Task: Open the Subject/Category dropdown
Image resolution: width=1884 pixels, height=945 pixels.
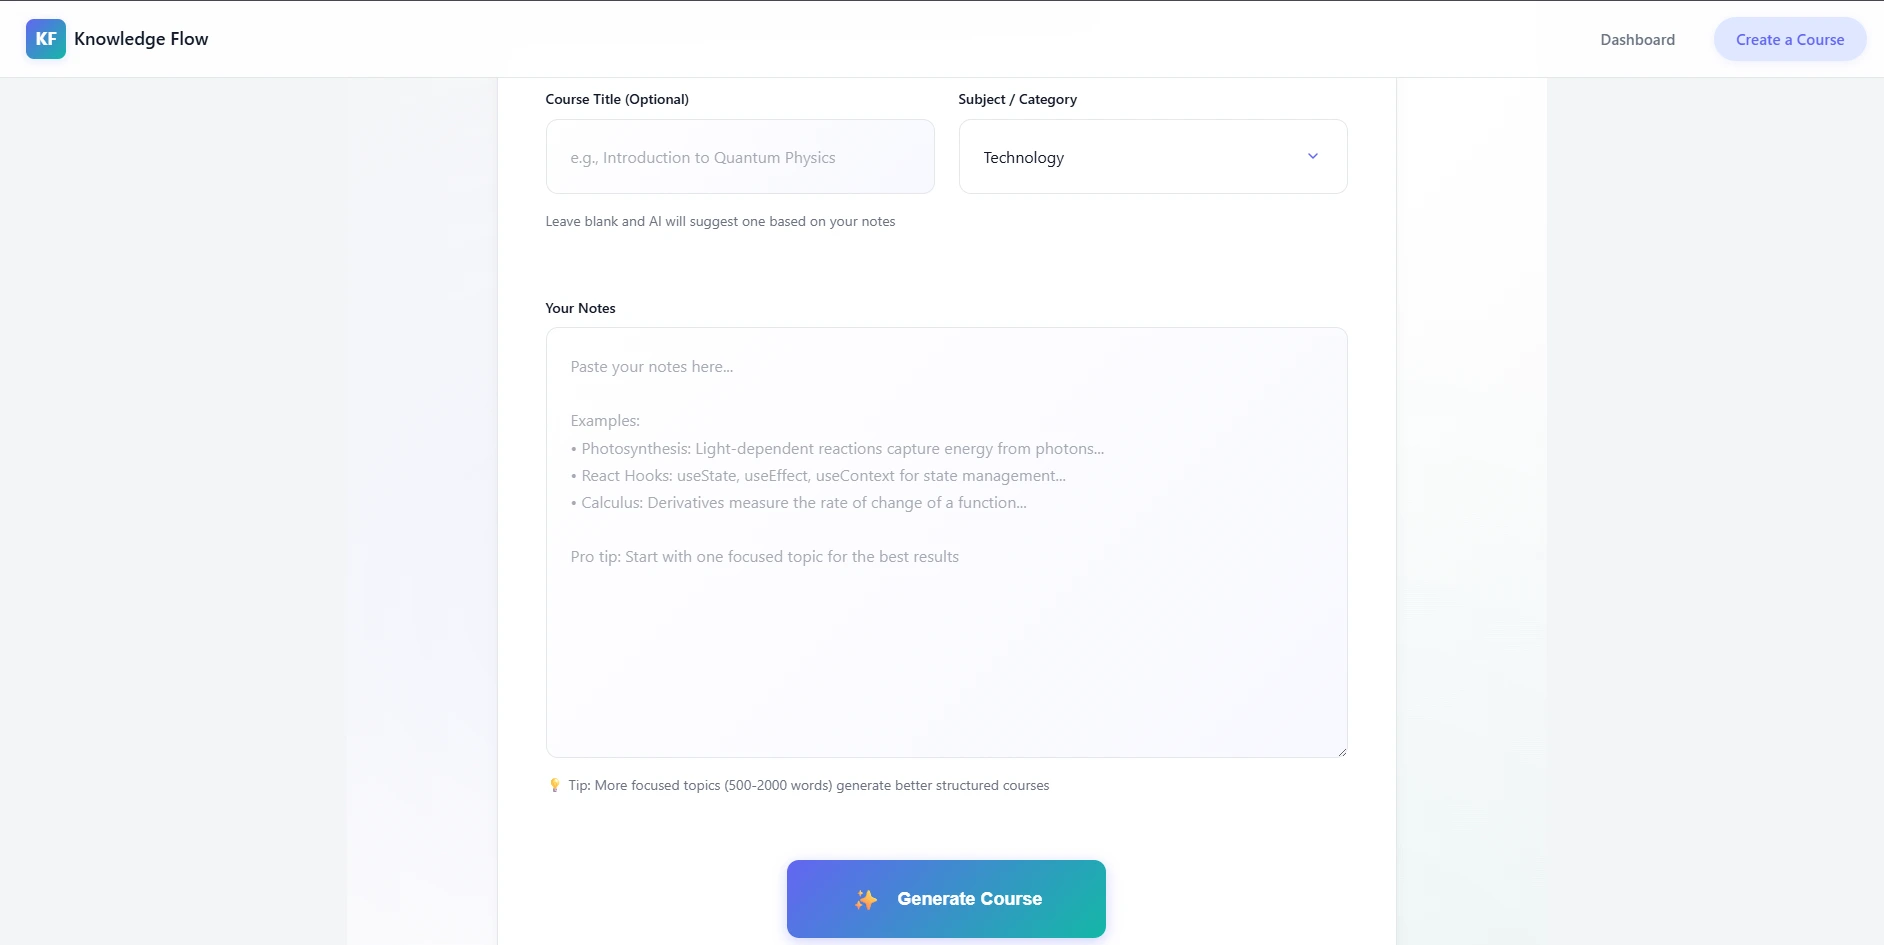Action: pos(1151,156)
